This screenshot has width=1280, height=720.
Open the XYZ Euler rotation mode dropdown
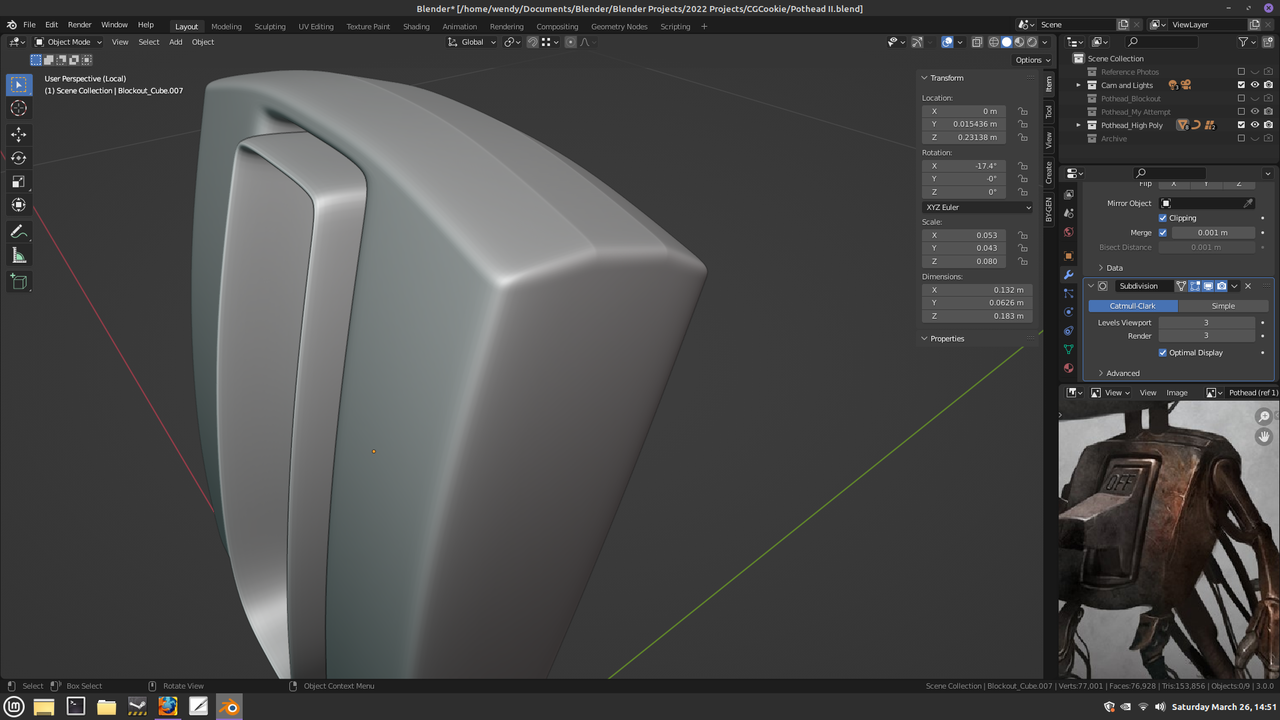click(977, 207)
